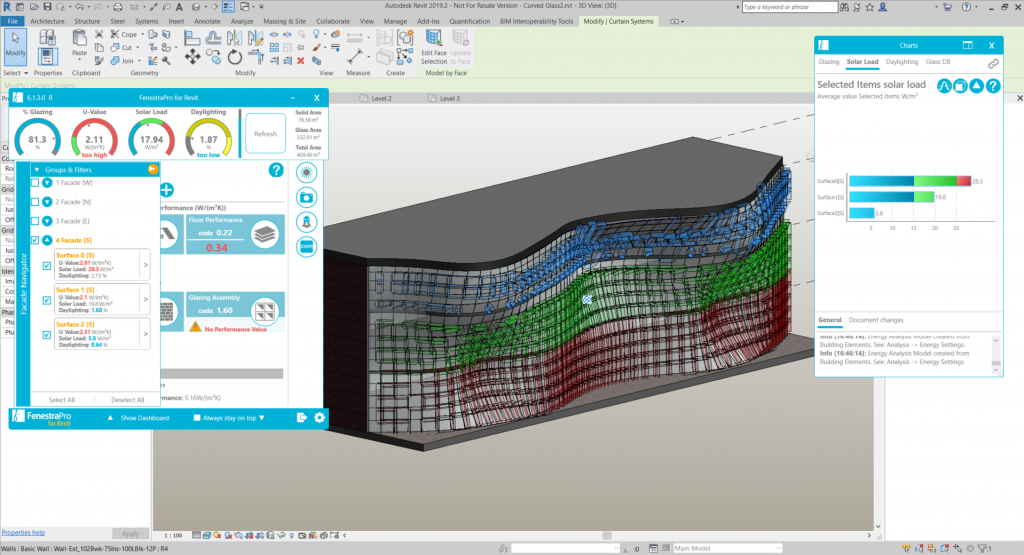The height and width of the screenshot is (555, 1024).
Task: Open the File ribbon tab
Action: [x=12, y=21]
